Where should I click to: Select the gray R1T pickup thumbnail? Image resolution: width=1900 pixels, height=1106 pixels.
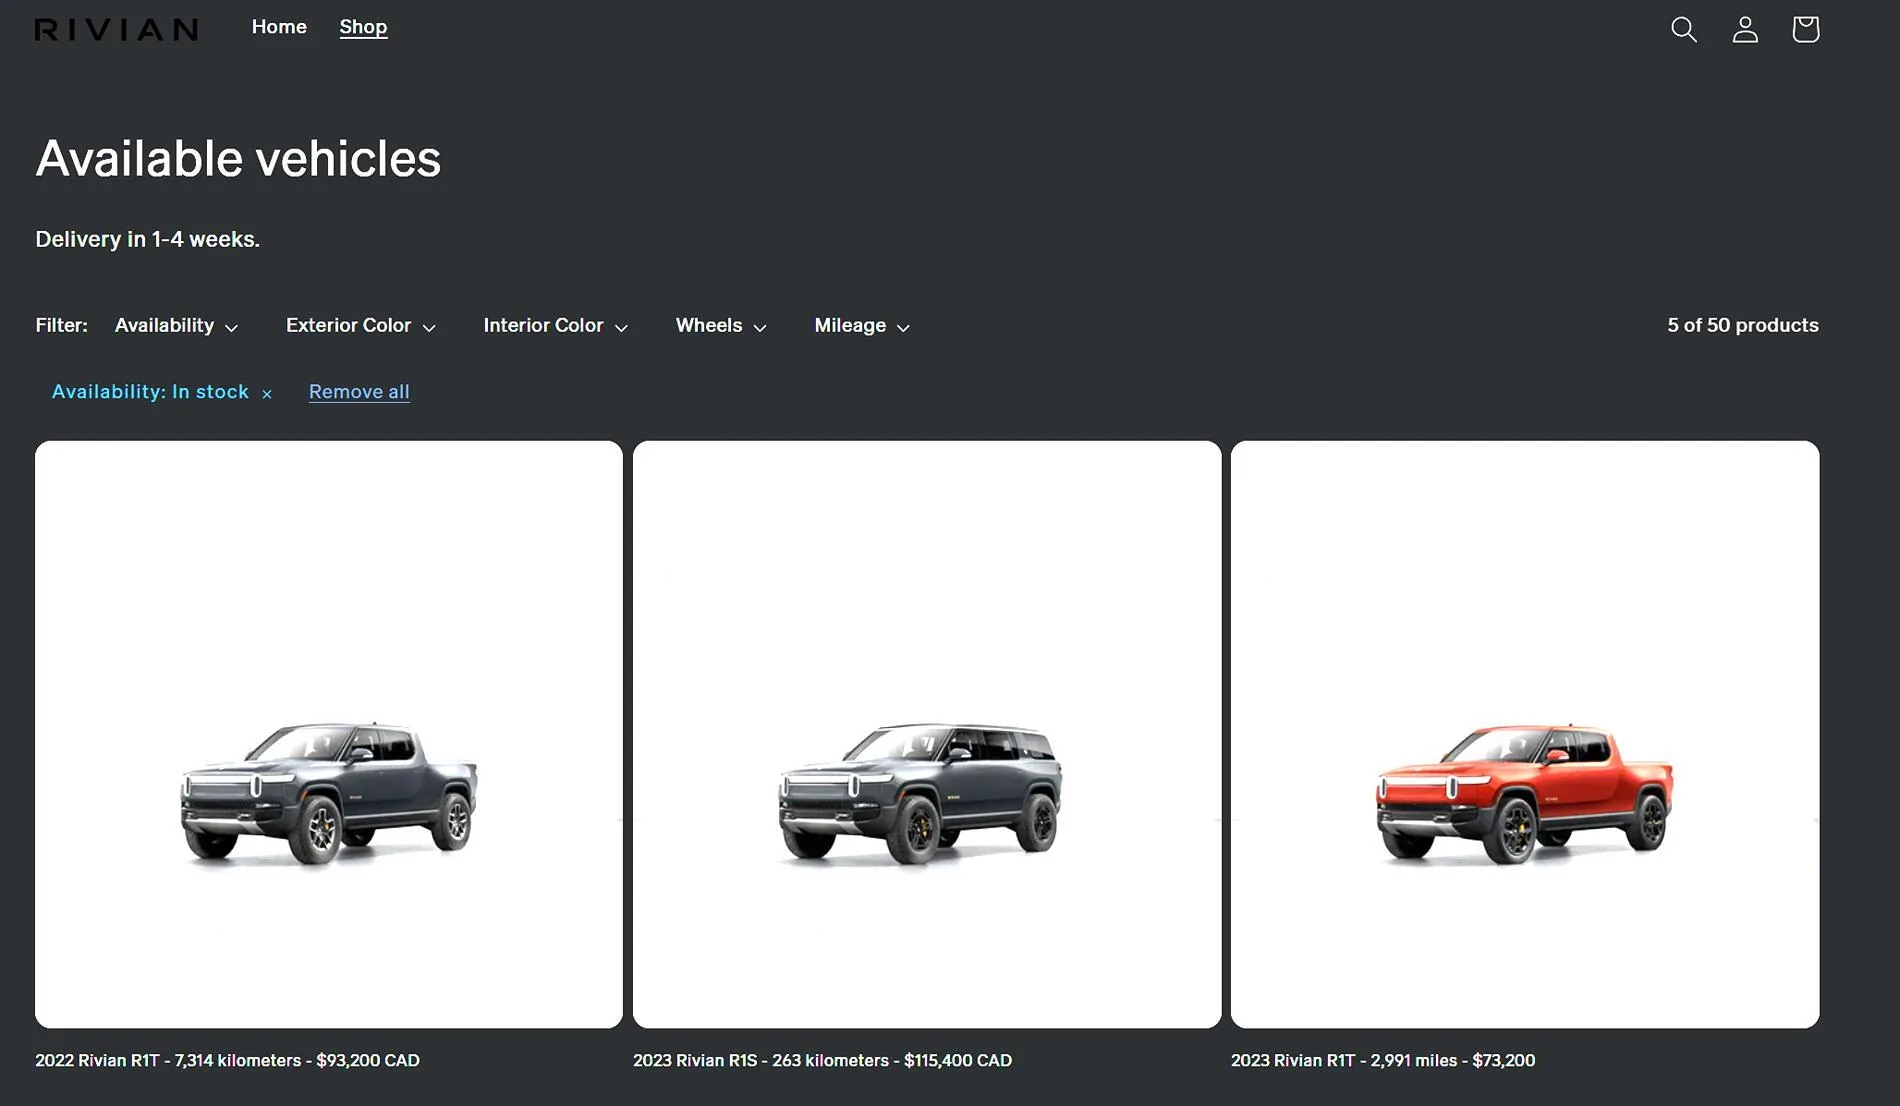tap(329, 734)
